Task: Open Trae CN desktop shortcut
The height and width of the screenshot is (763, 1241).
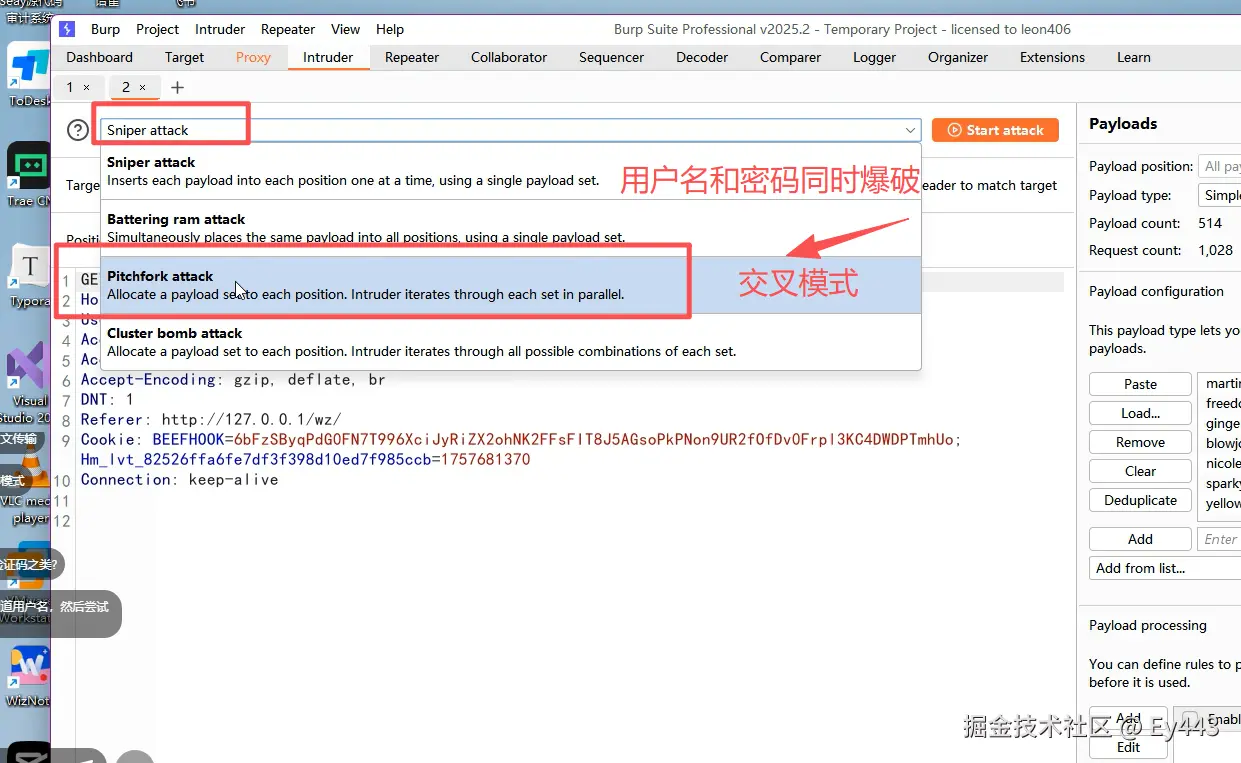Action: tap(29, 175)
